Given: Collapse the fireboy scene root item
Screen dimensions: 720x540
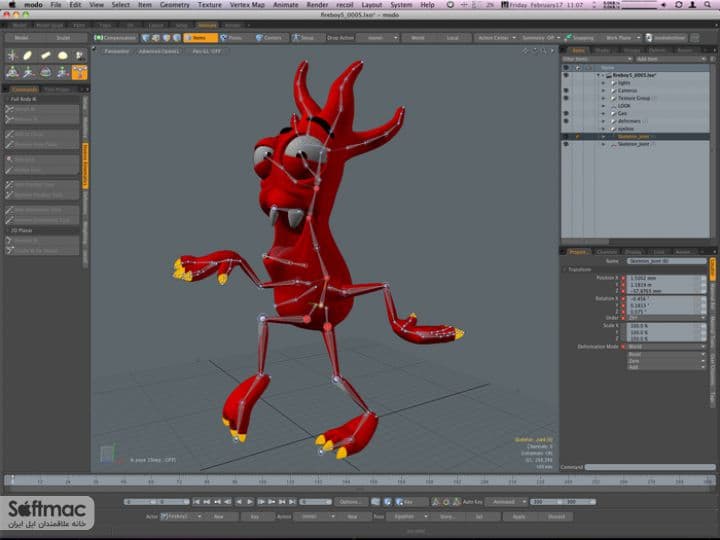Looking at the screenshot, I should click(598, 75).
